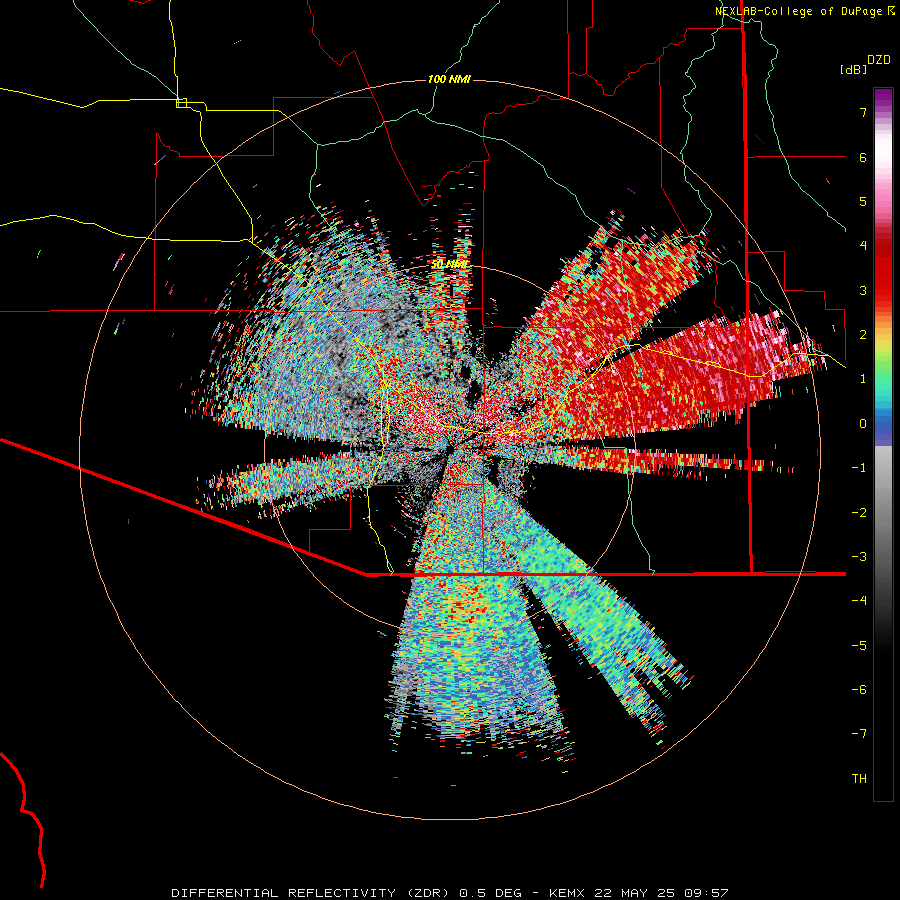Click the -6 value on color scale
The width and height of the screenshot is (900, 900).
(859, 690)
